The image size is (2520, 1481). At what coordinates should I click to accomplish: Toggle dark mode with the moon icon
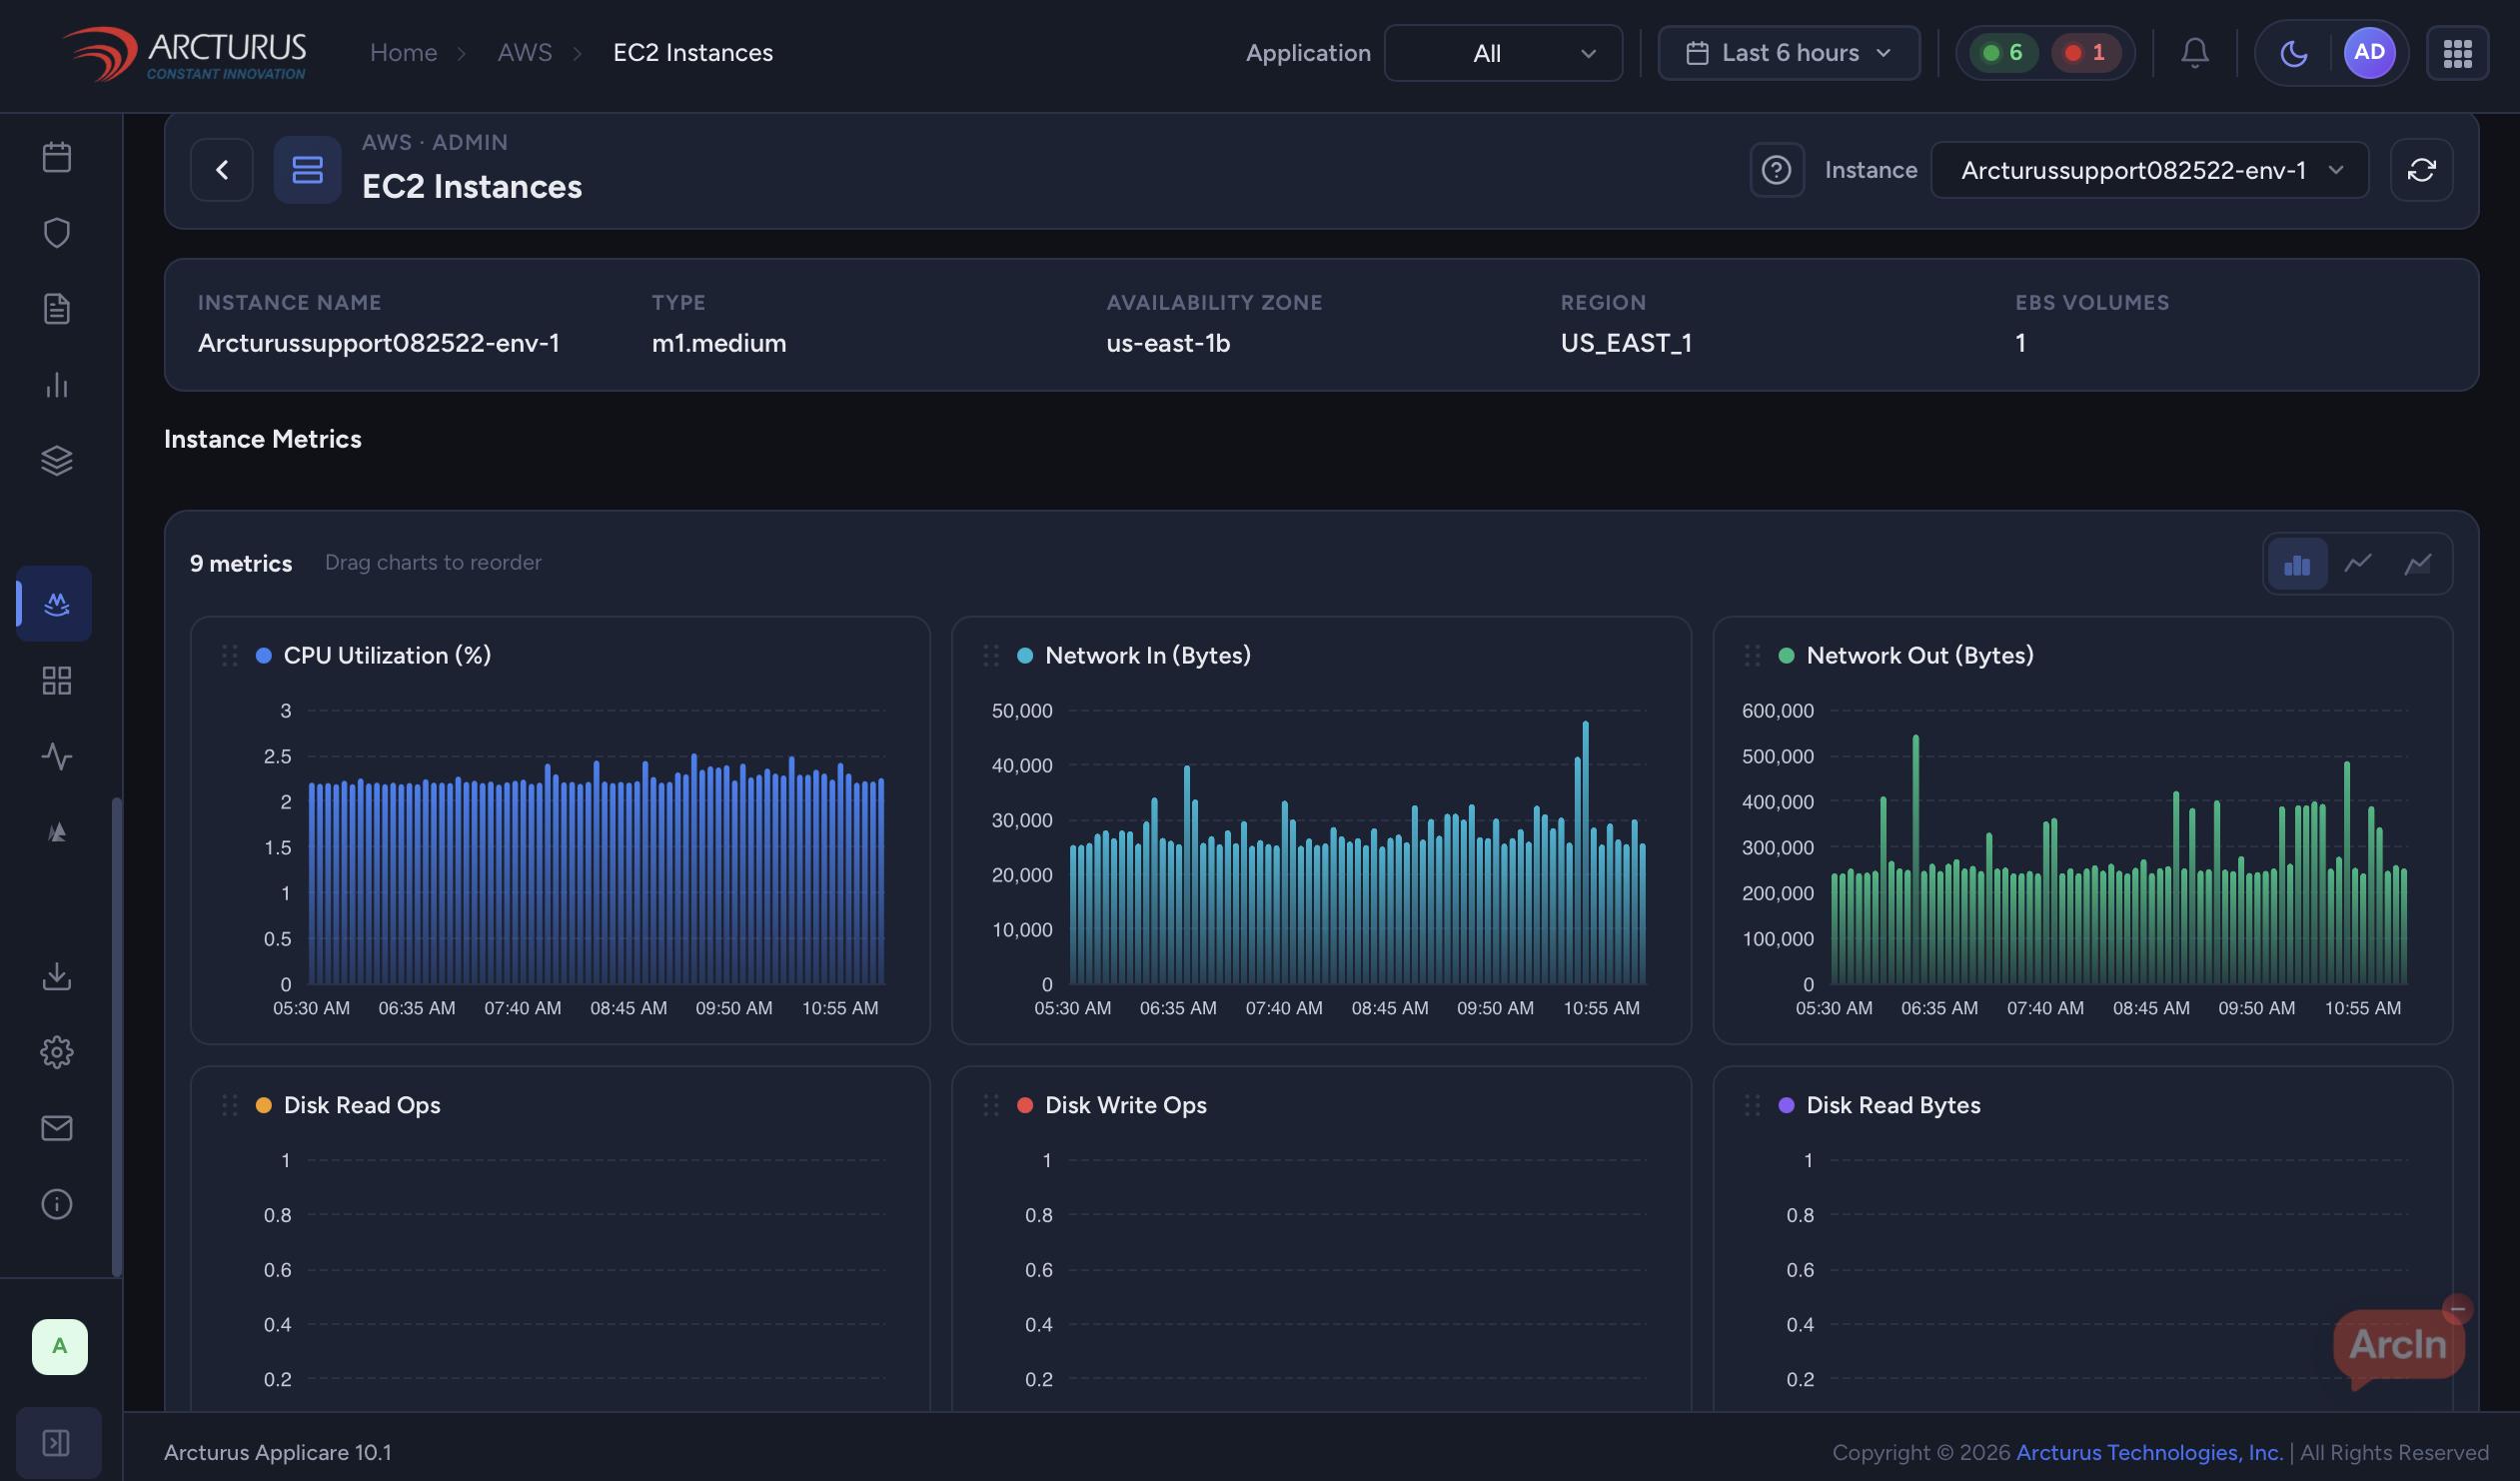[2294, 53]
